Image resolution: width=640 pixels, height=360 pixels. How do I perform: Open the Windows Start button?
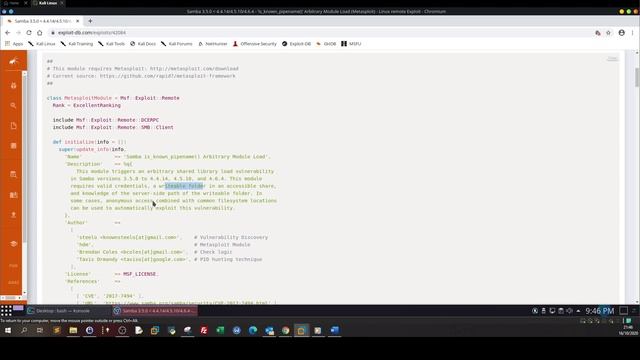pos(7,330)
